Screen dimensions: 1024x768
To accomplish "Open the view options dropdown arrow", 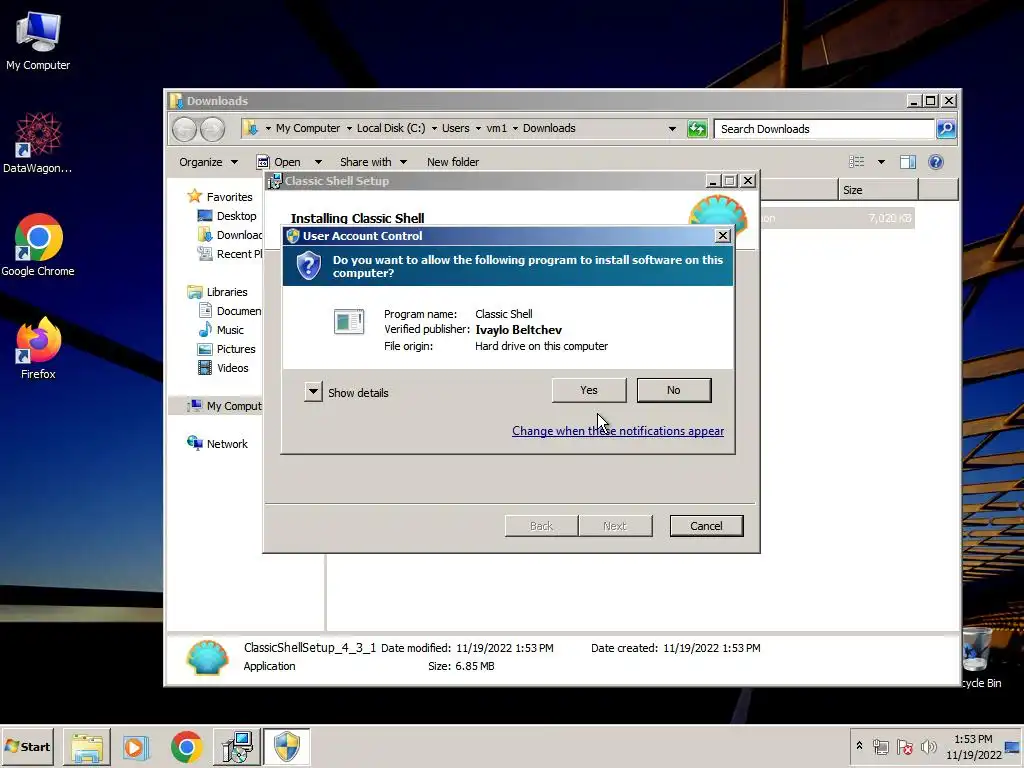I will [881, 162].
